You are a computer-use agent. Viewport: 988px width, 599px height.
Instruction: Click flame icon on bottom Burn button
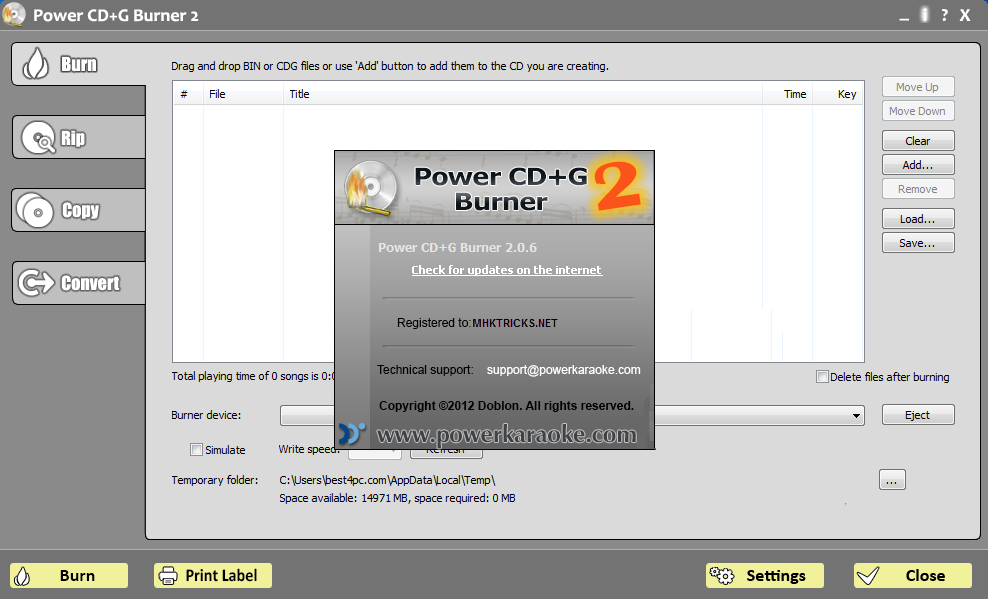22,576
